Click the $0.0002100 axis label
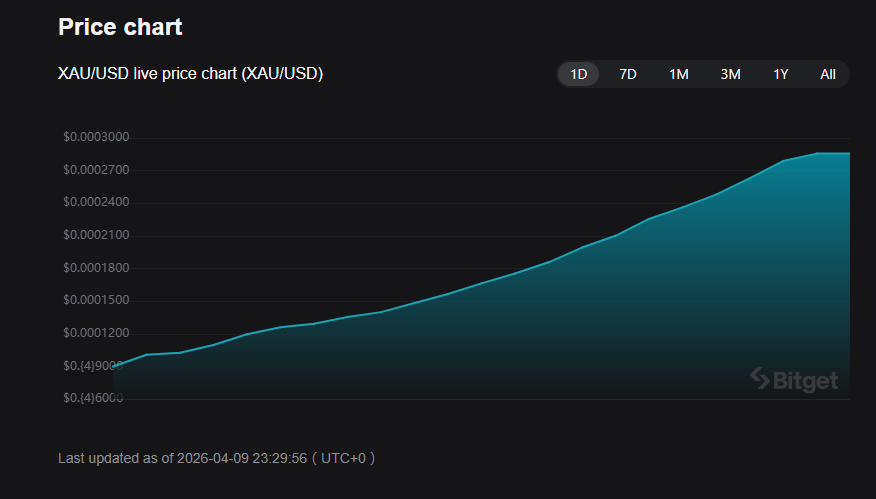Image resolution: width=876 pixels, height=499 pixels. [96, 235]
